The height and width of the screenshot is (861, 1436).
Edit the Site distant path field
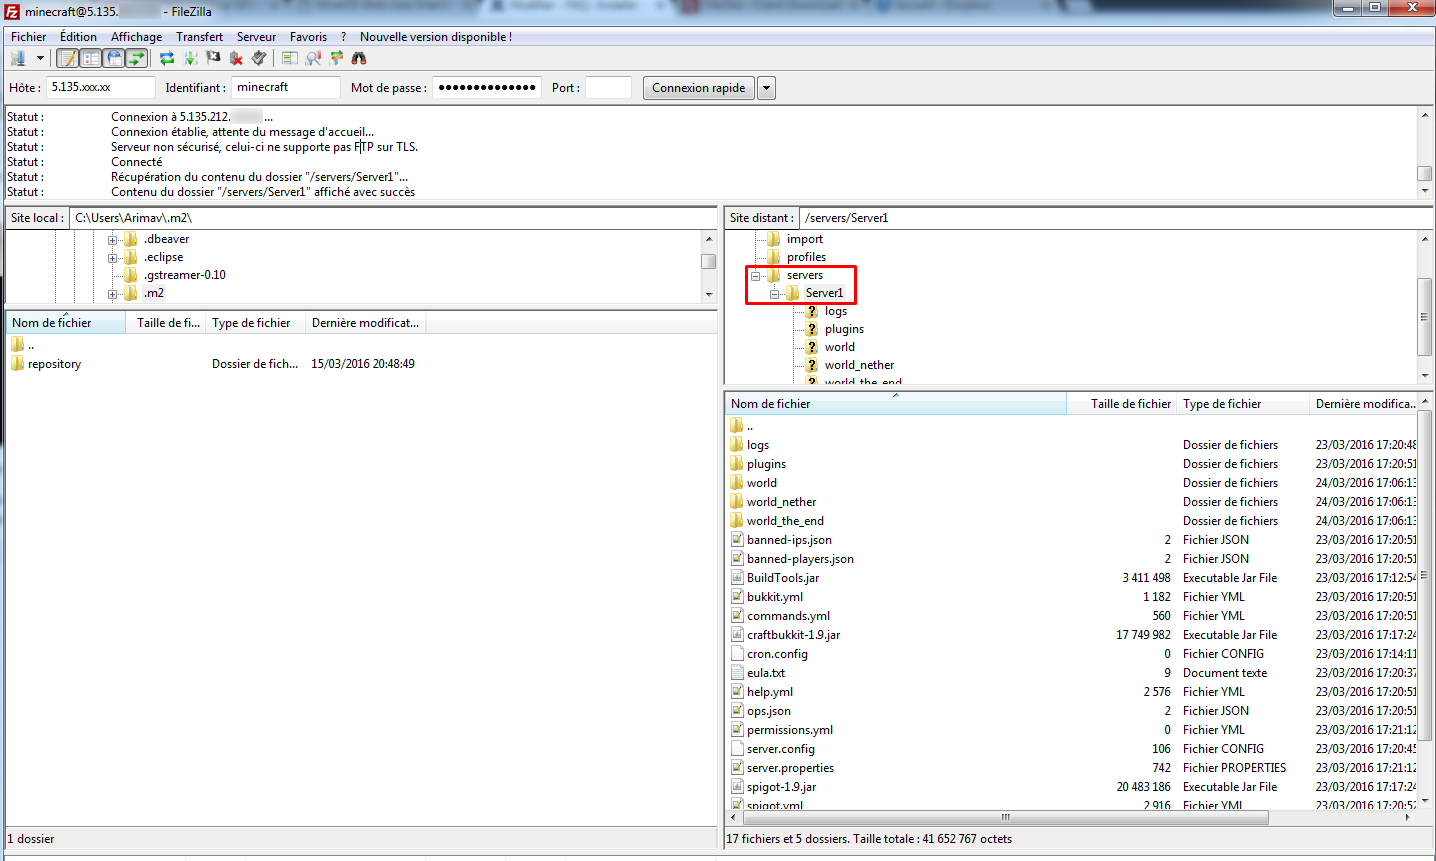[1117, 218]
